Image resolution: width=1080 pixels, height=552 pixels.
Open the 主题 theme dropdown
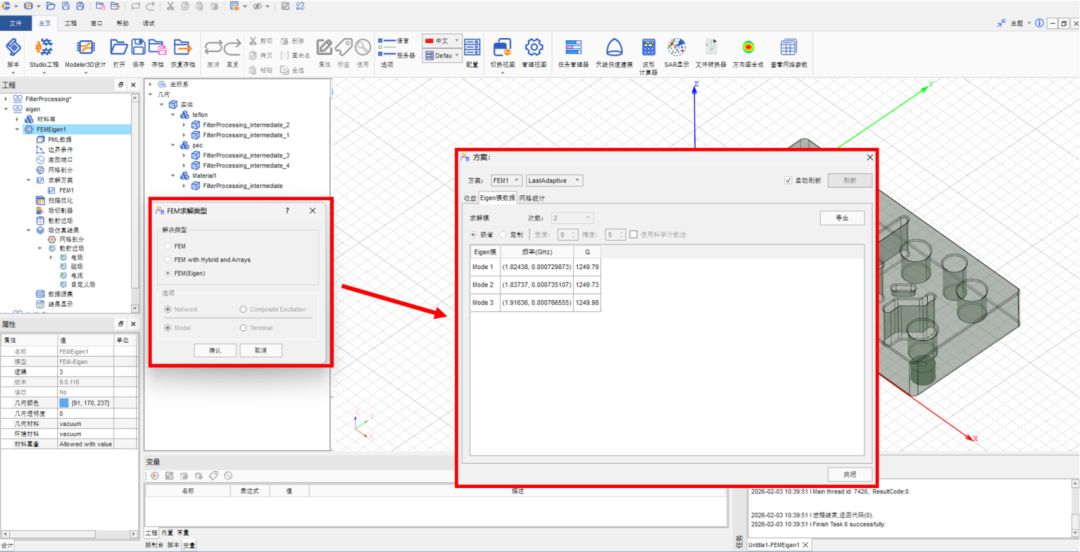pyautogui.click(x=1021, y=23)
